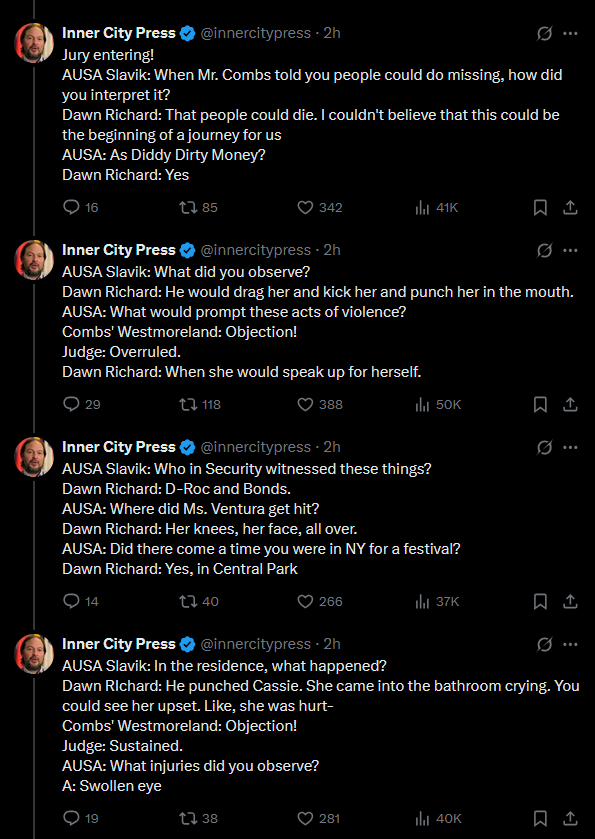
Task: Bookmark the Central Park festival tweet
Action: [x=540, y=602]
